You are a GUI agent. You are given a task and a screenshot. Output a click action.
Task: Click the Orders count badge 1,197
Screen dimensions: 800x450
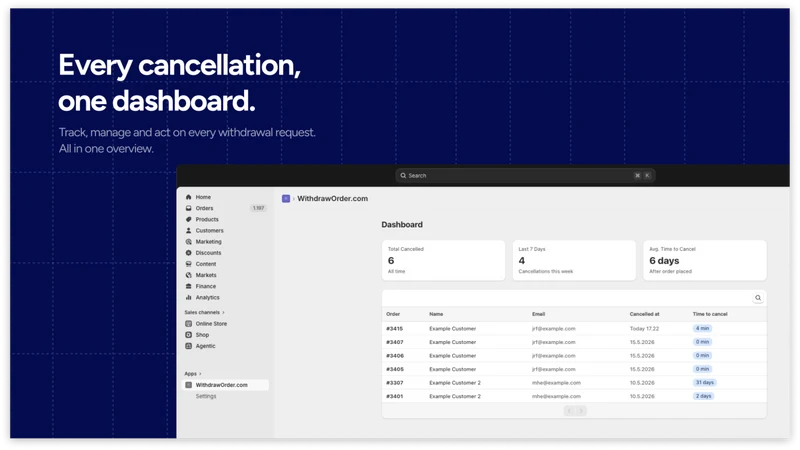tap(259, 208)
